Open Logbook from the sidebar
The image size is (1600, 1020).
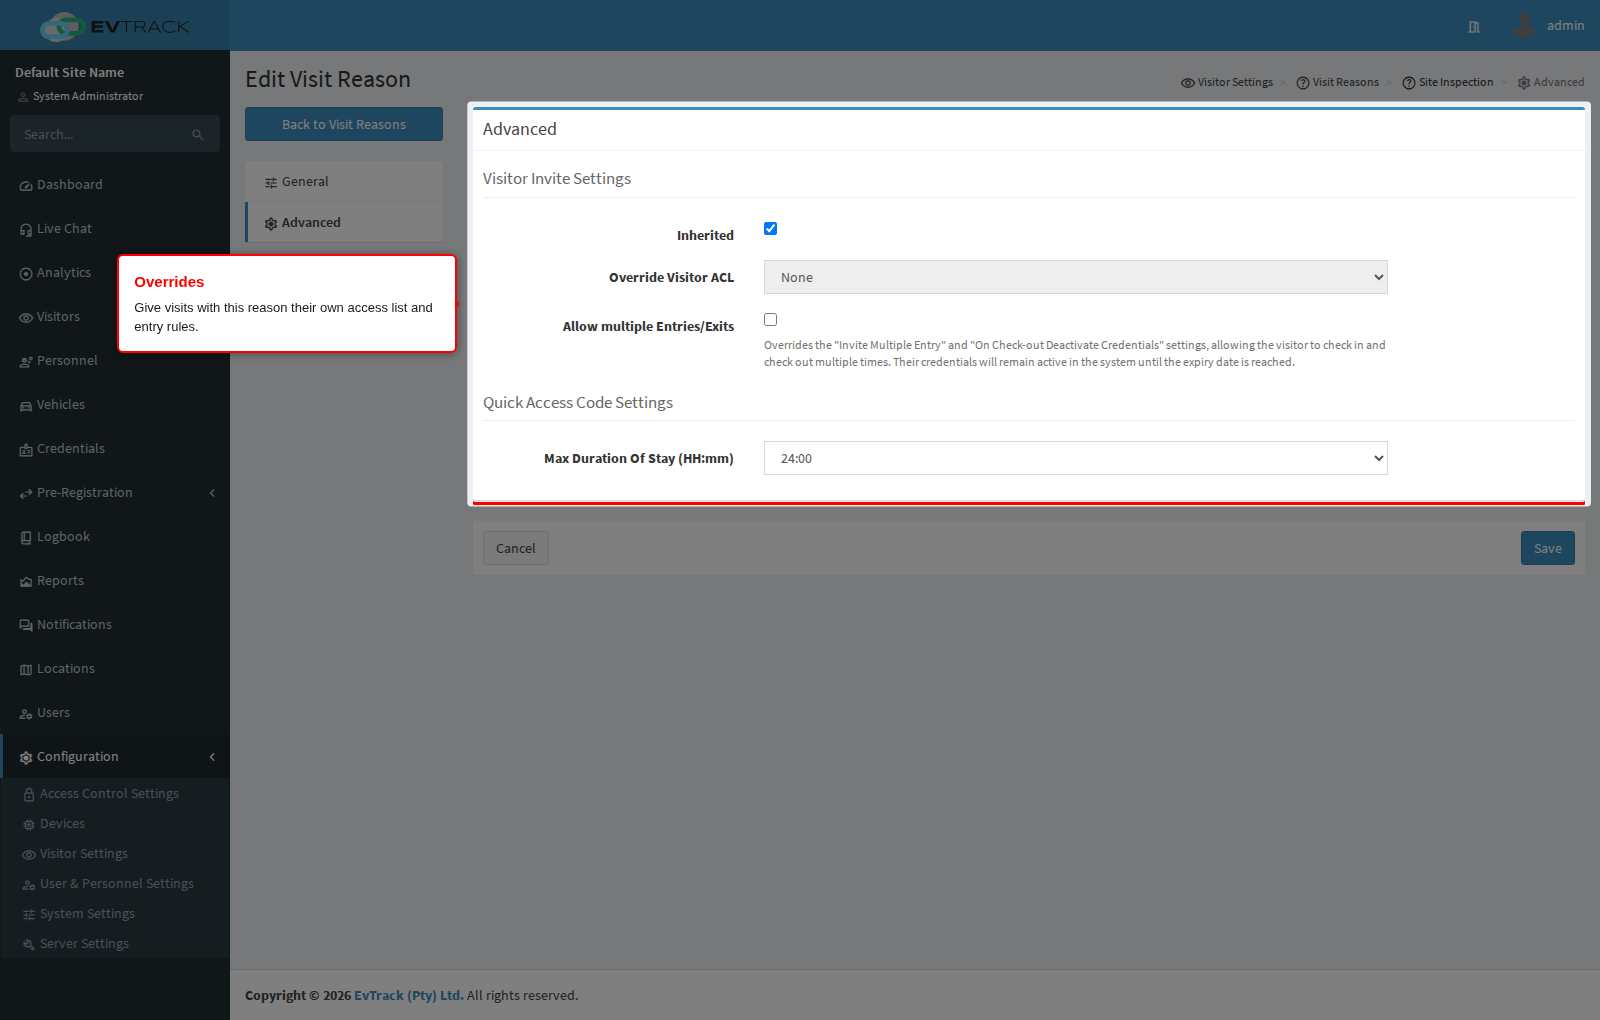pos(115,537)
